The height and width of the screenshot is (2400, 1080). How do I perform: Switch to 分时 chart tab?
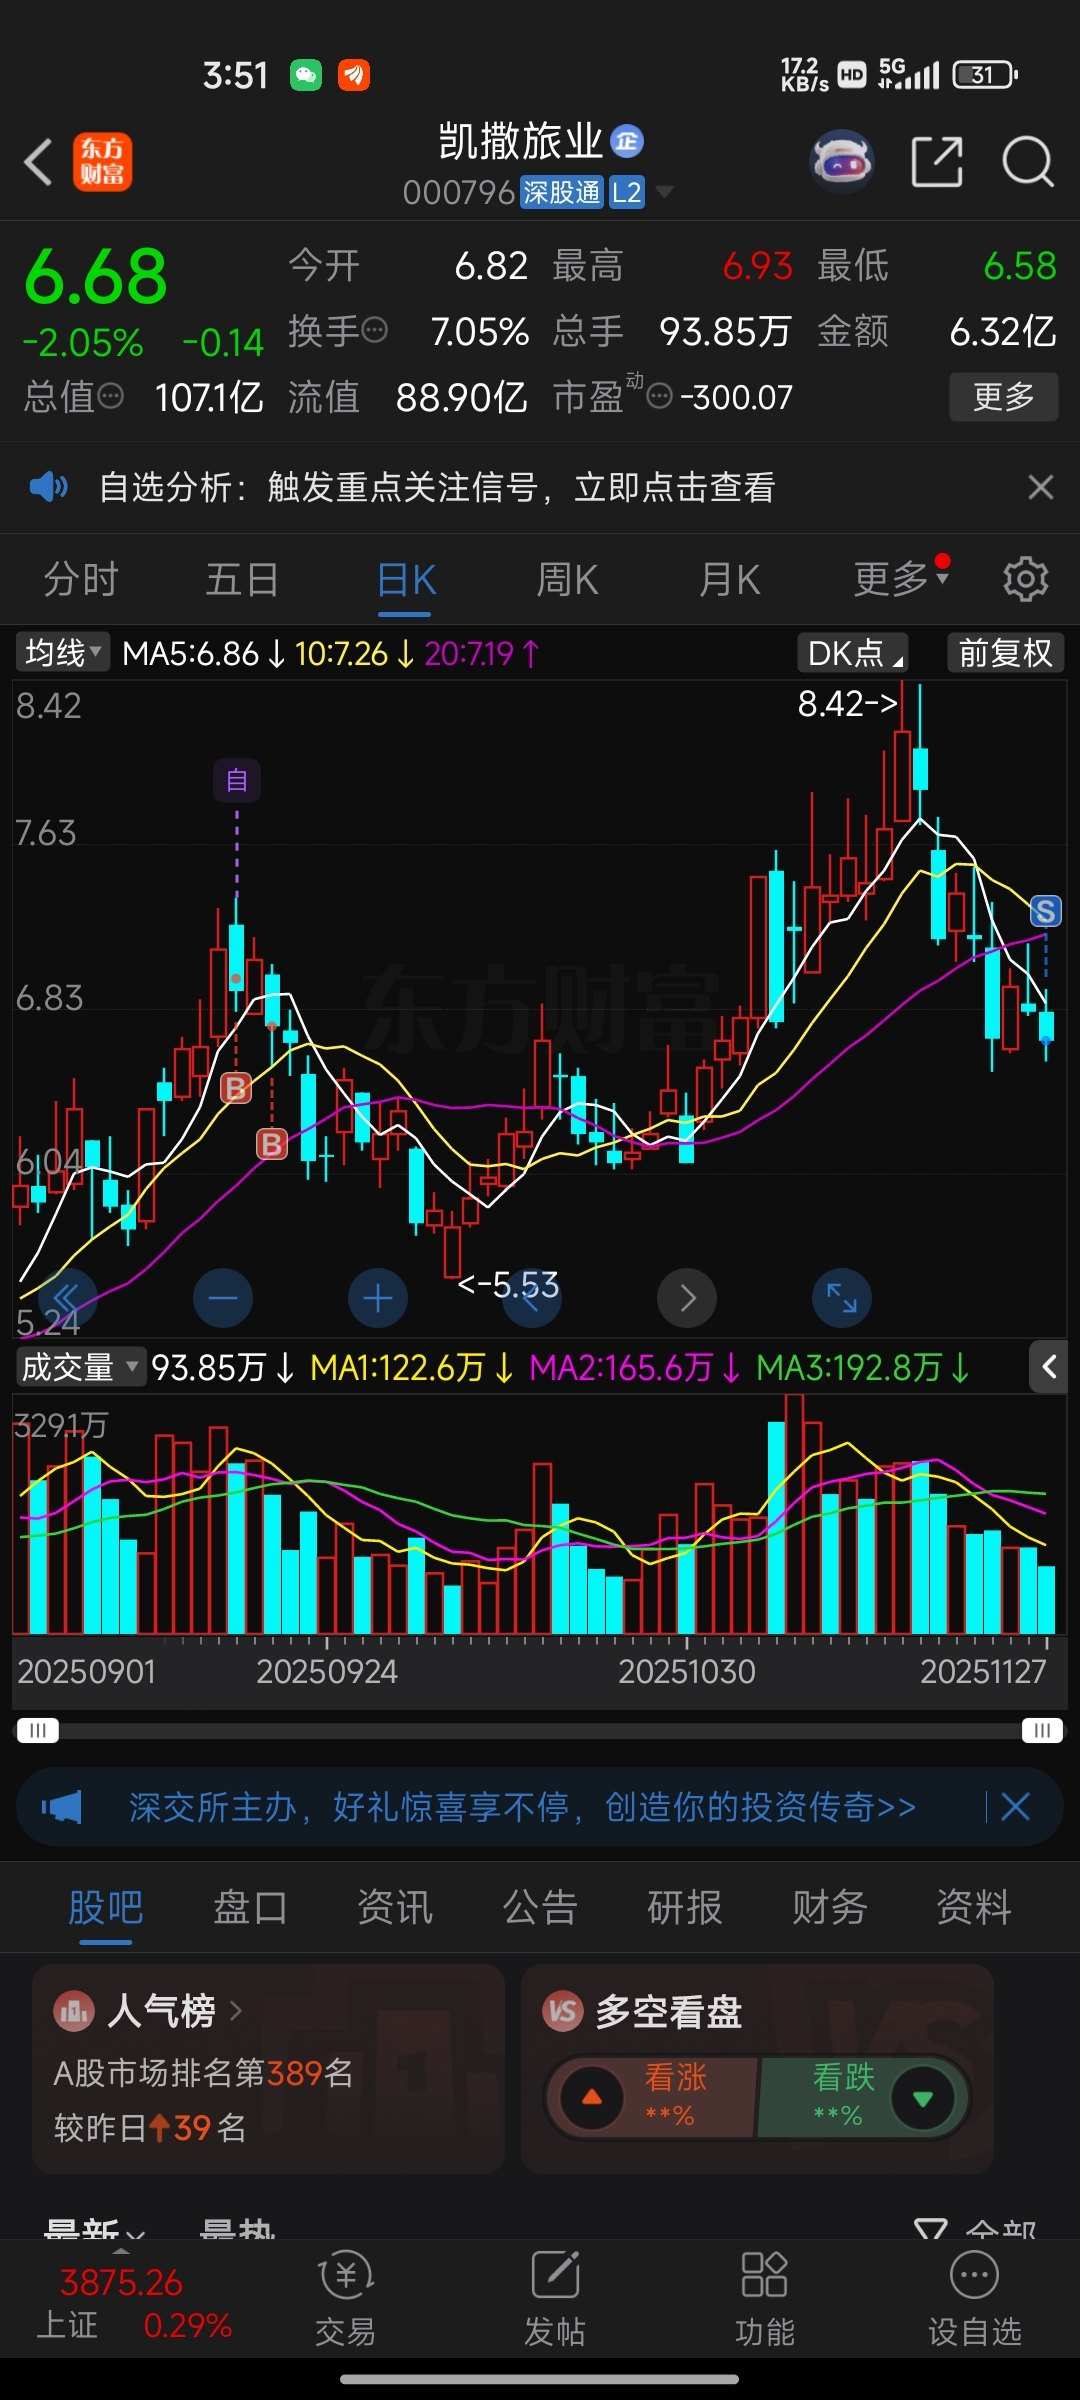point(81,579)
